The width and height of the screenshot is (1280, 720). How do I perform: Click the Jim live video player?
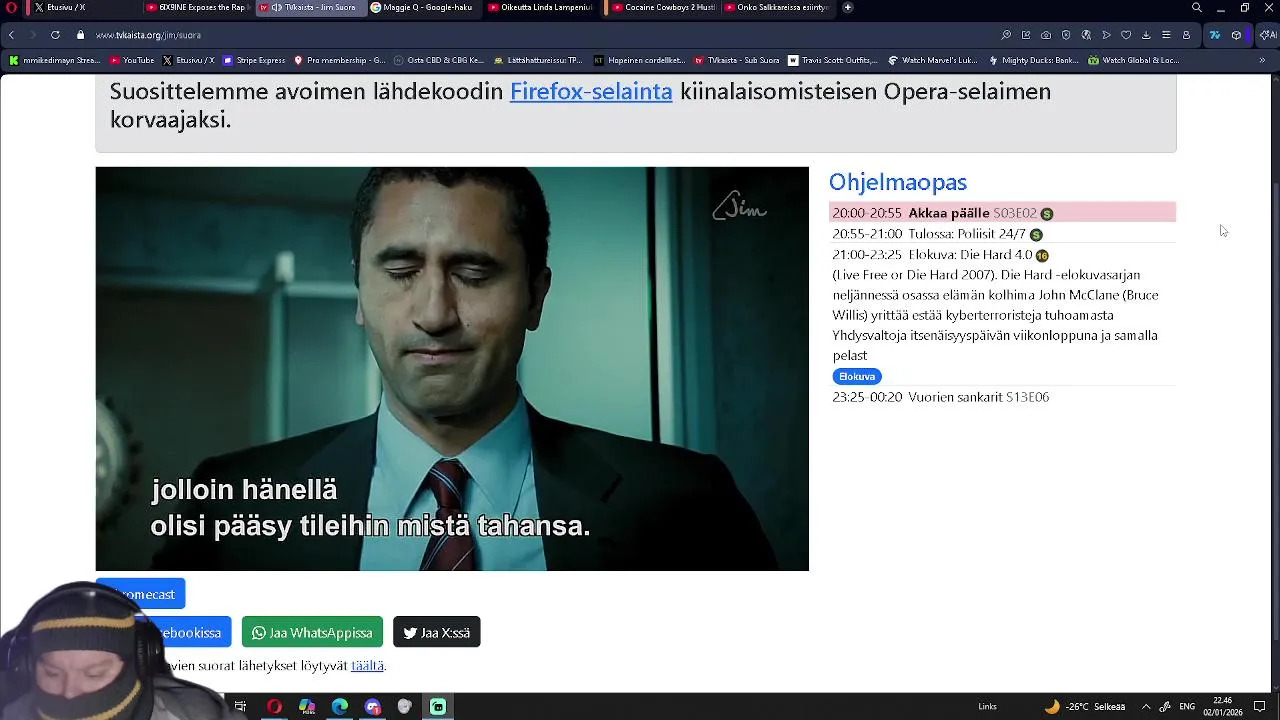[x=452, y=369]
